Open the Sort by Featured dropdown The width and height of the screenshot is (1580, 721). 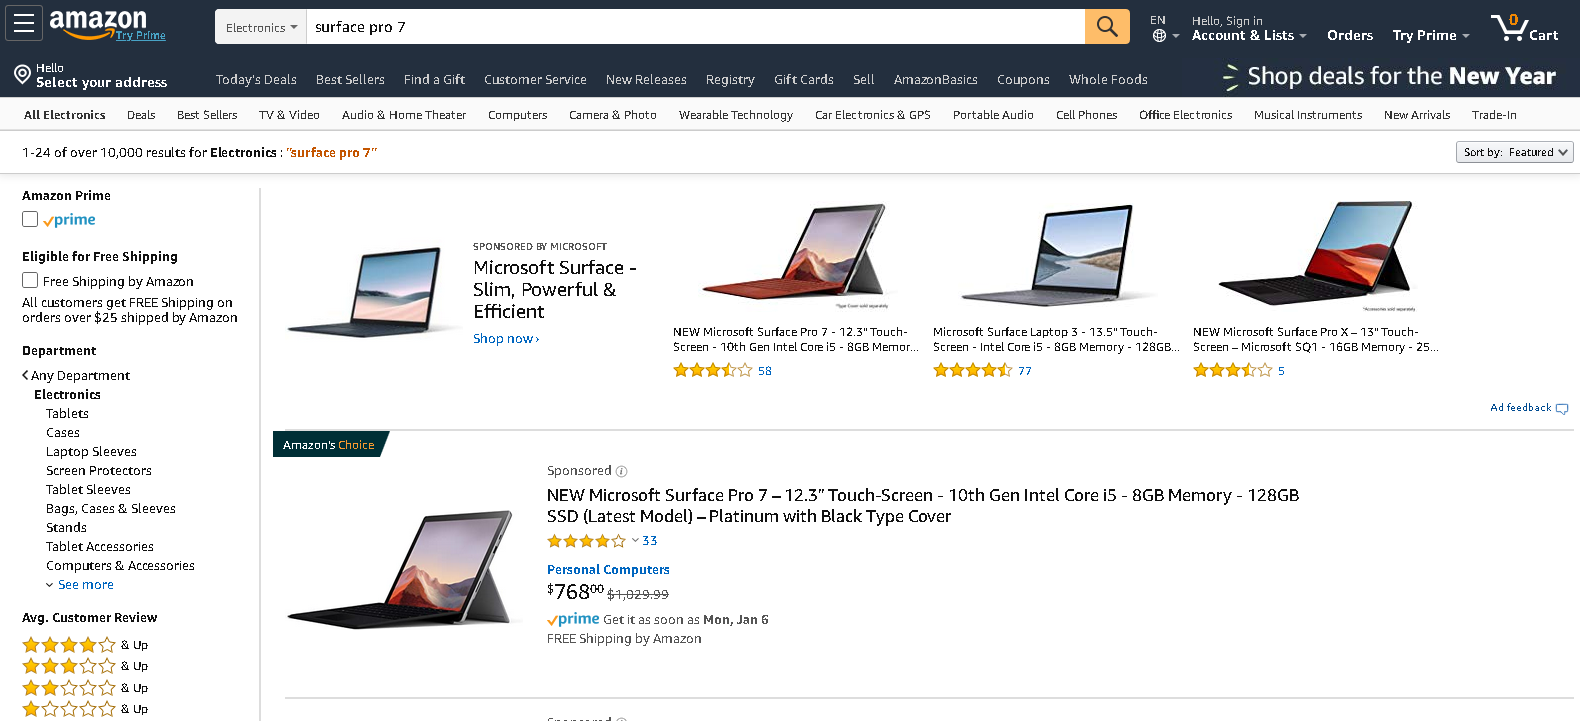[1514, 152]
